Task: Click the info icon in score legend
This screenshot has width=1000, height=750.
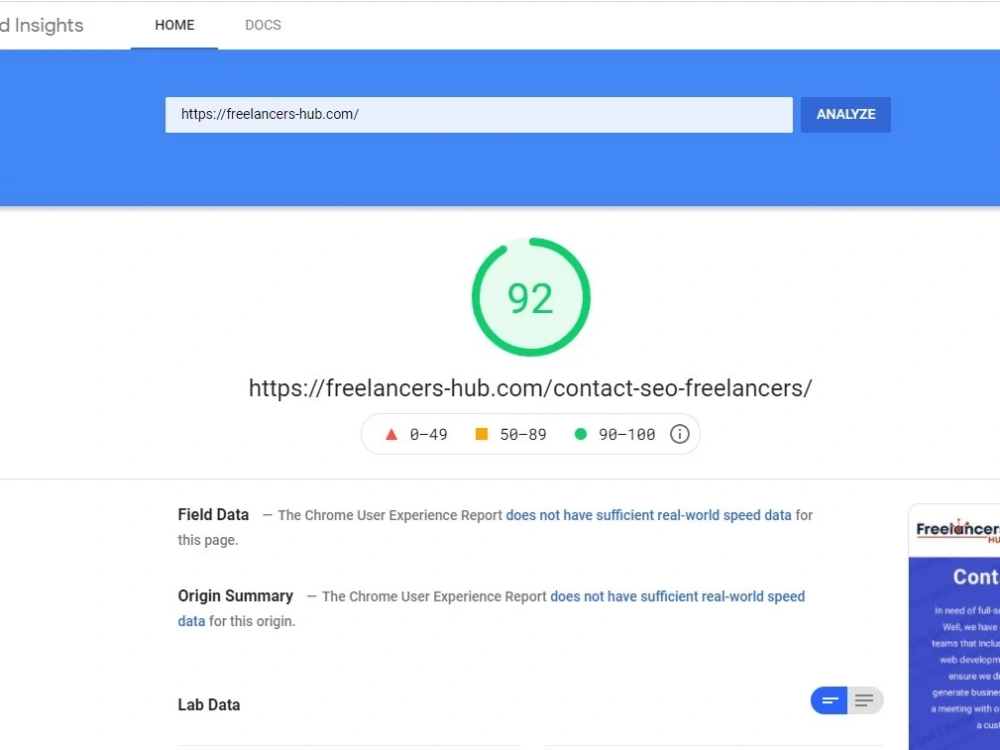Action: pyautogui.click(x=679, y=434)
